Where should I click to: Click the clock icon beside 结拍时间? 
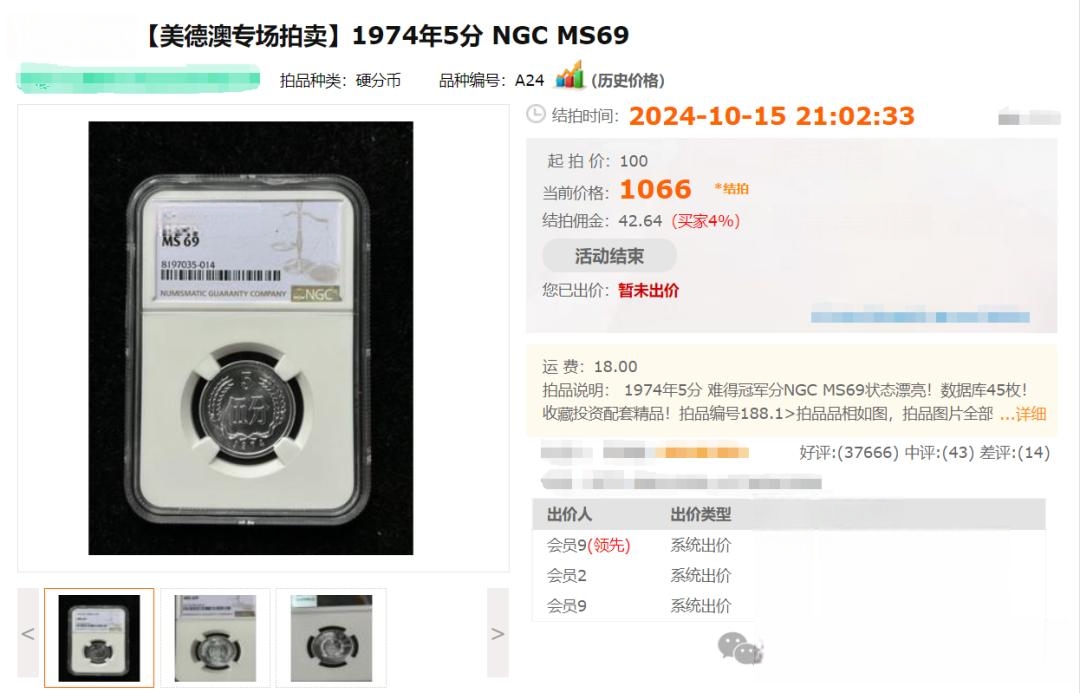535,114
